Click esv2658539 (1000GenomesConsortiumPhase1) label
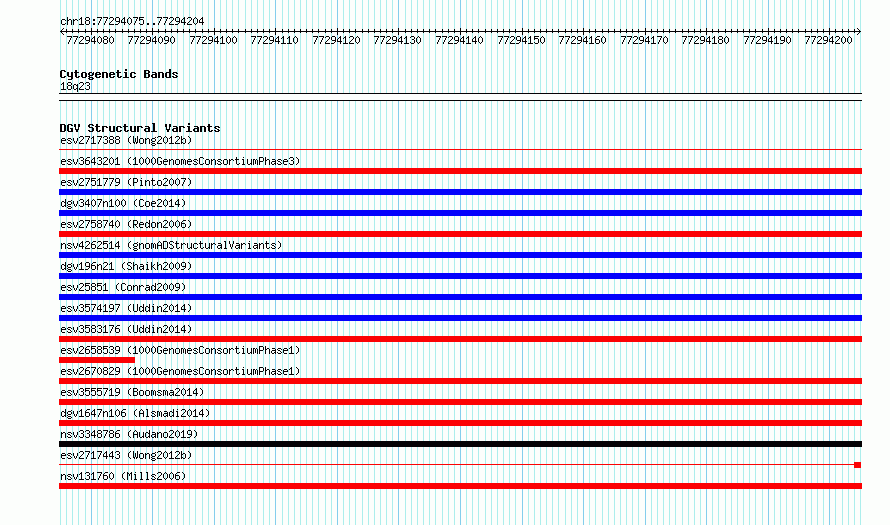 pos(180,350)
